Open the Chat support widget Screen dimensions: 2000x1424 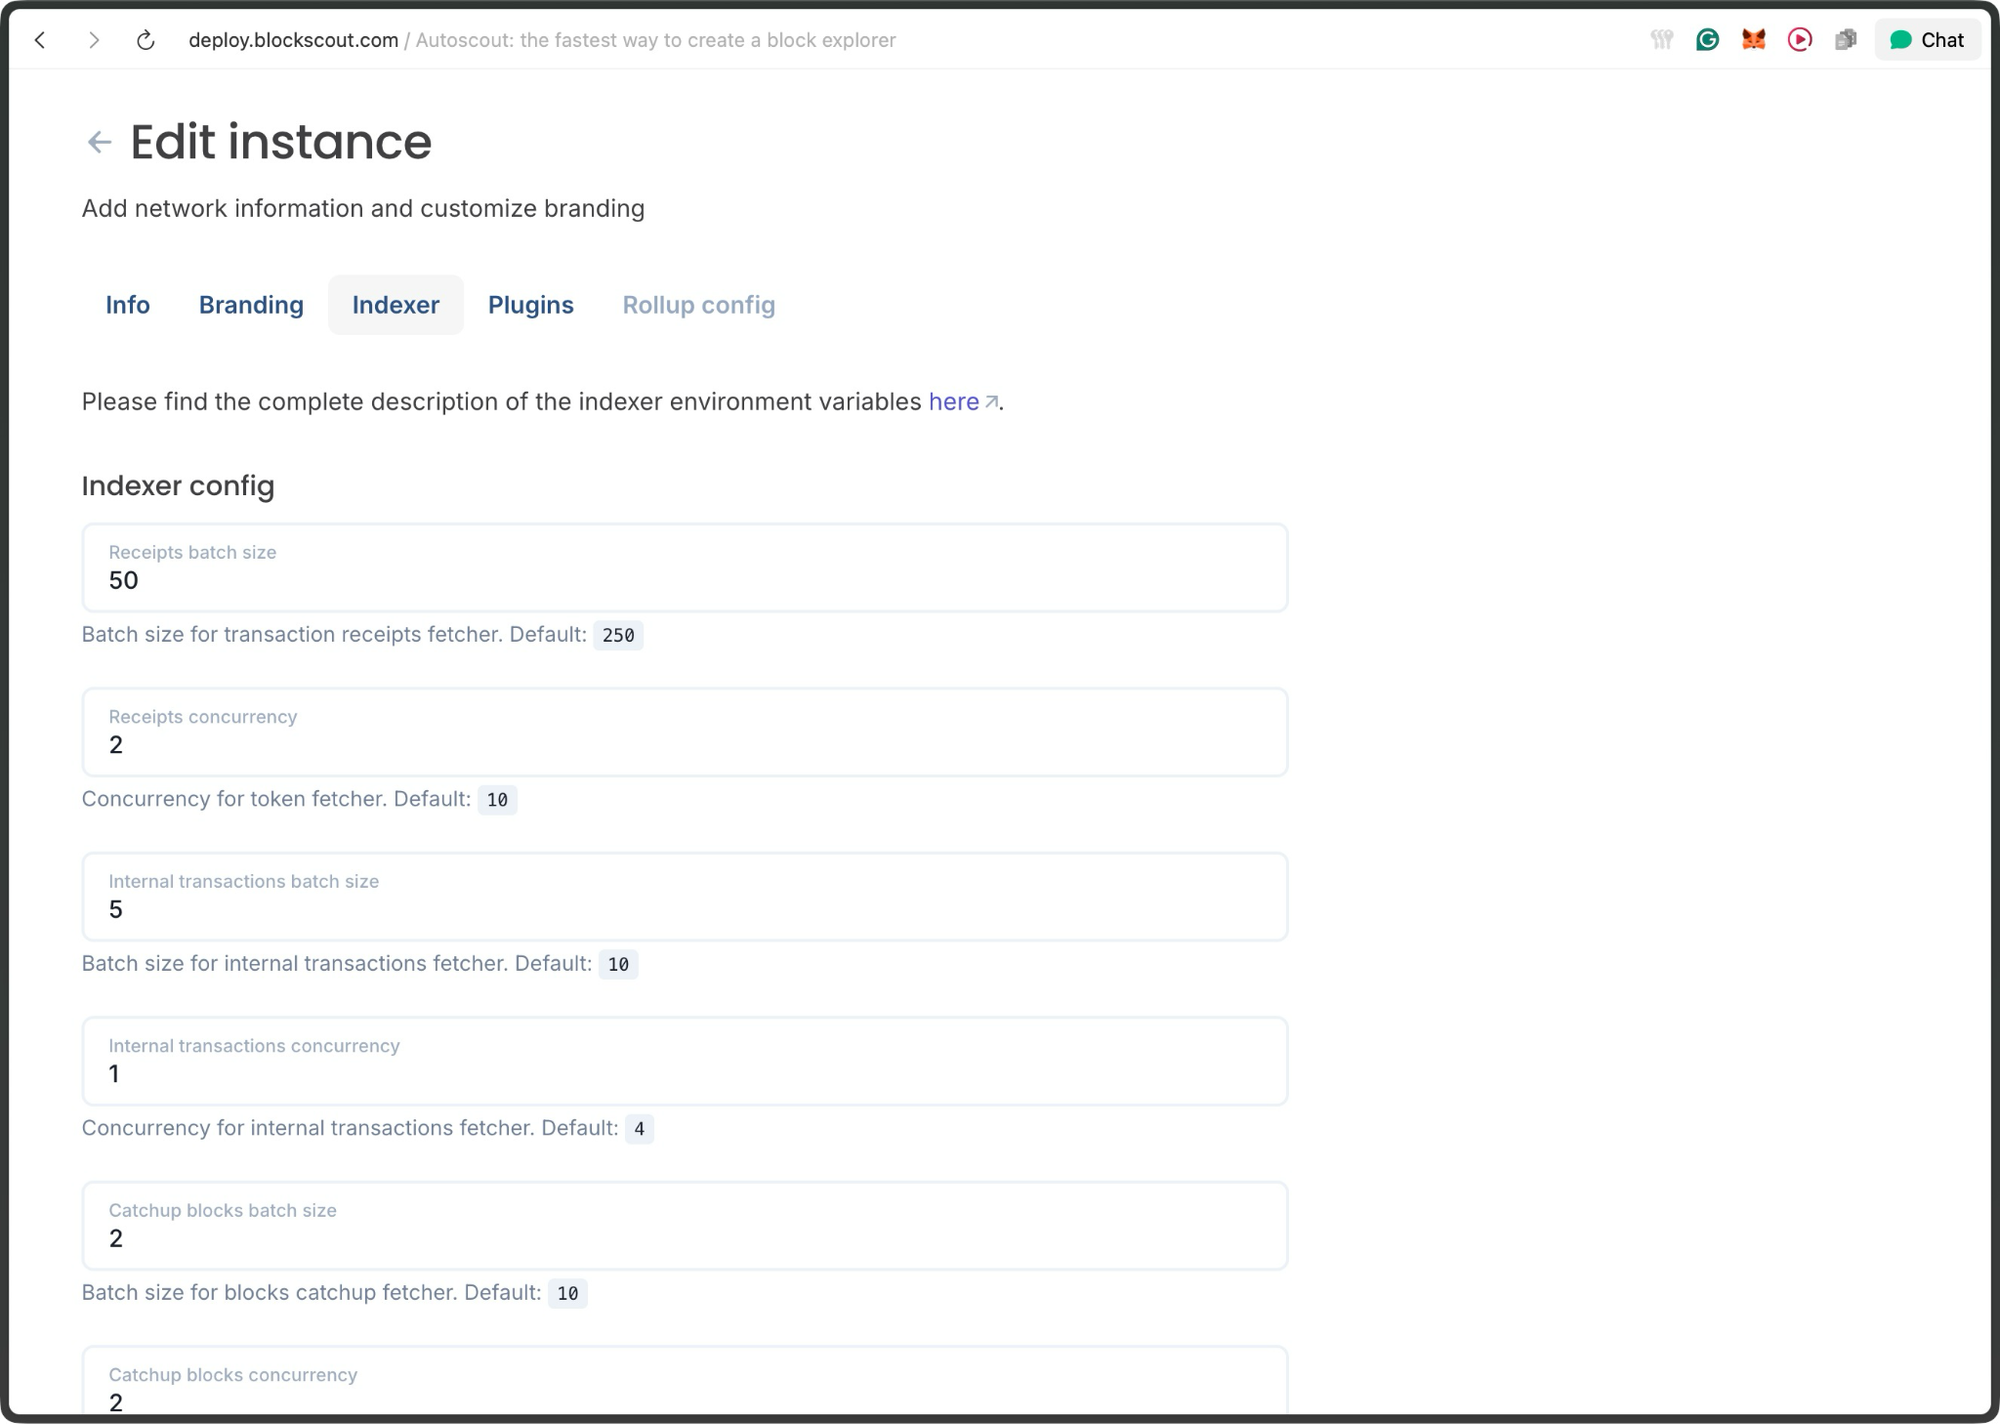pos(1926,39)
